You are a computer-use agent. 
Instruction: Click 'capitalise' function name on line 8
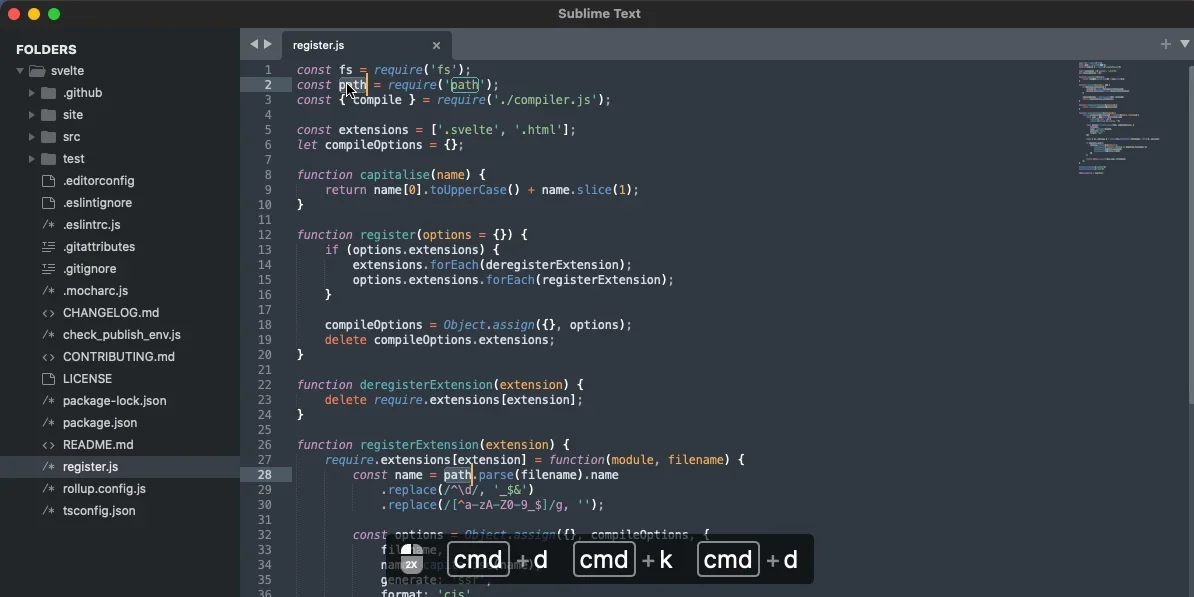[x=395, y=175]
